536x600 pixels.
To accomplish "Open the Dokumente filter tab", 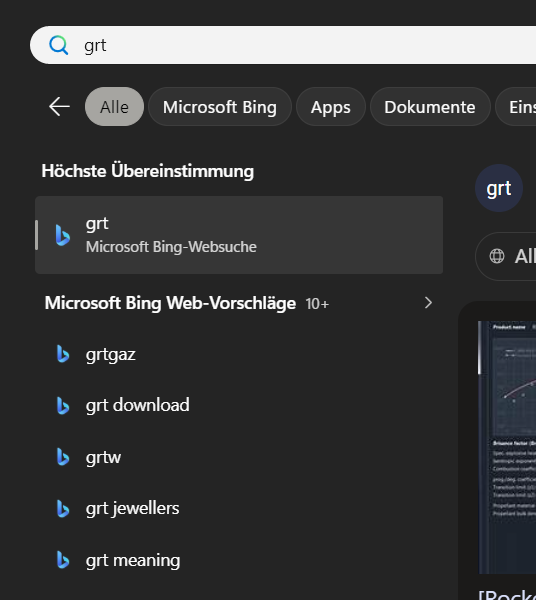I will 430,107.
